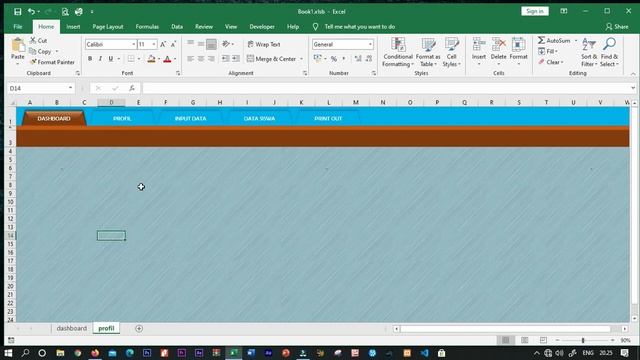Click the zoom slider handle
Image resolution: width=640 pixels, height=360 pixels.
(x=583, y=340)
